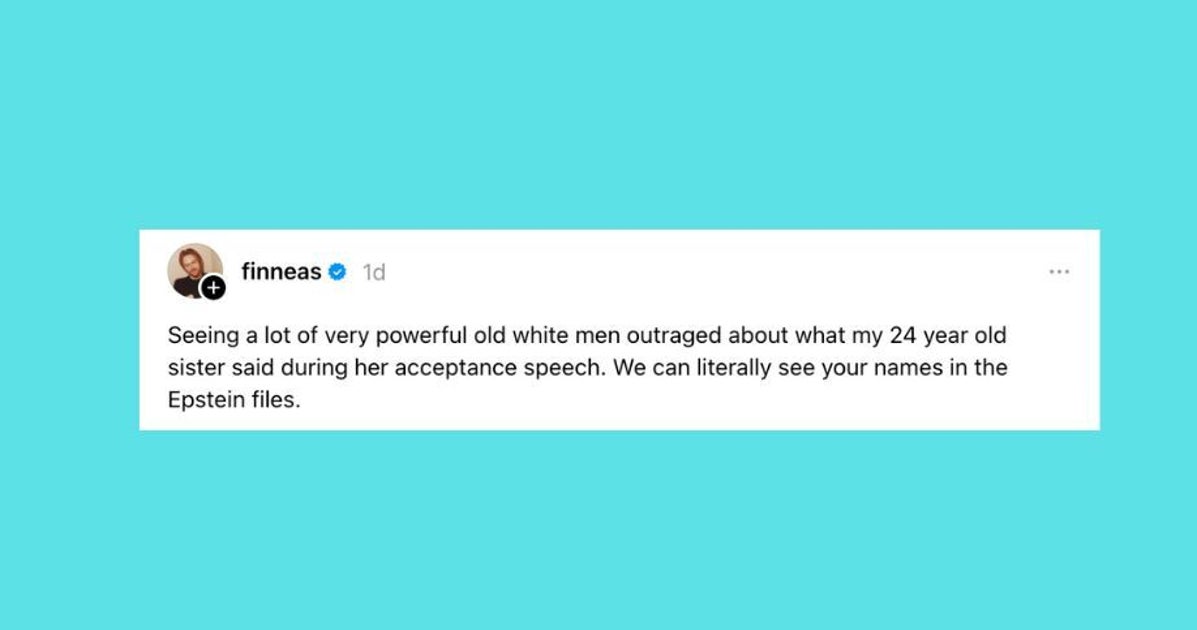Screen dimensions: 1197x630
Task: Click the teal background below the post
Action: pyautogui.click(x=598, y=530)
